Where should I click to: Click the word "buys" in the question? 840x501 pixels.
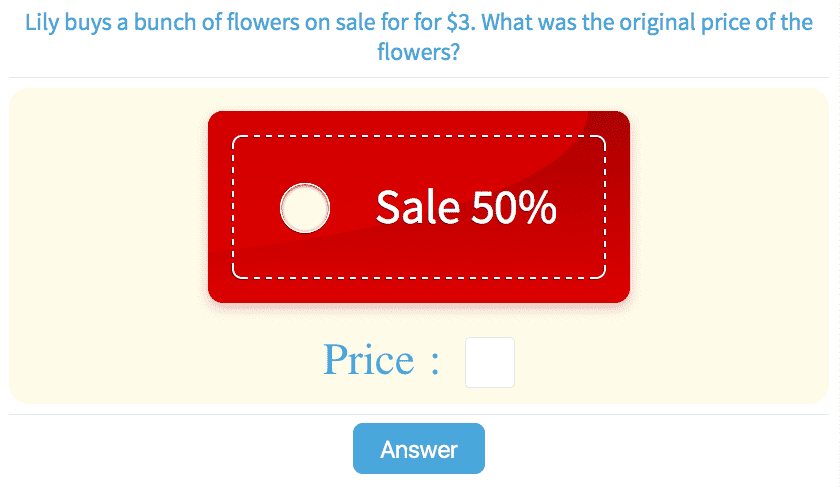pyautogui.click(x=95, y=22)
